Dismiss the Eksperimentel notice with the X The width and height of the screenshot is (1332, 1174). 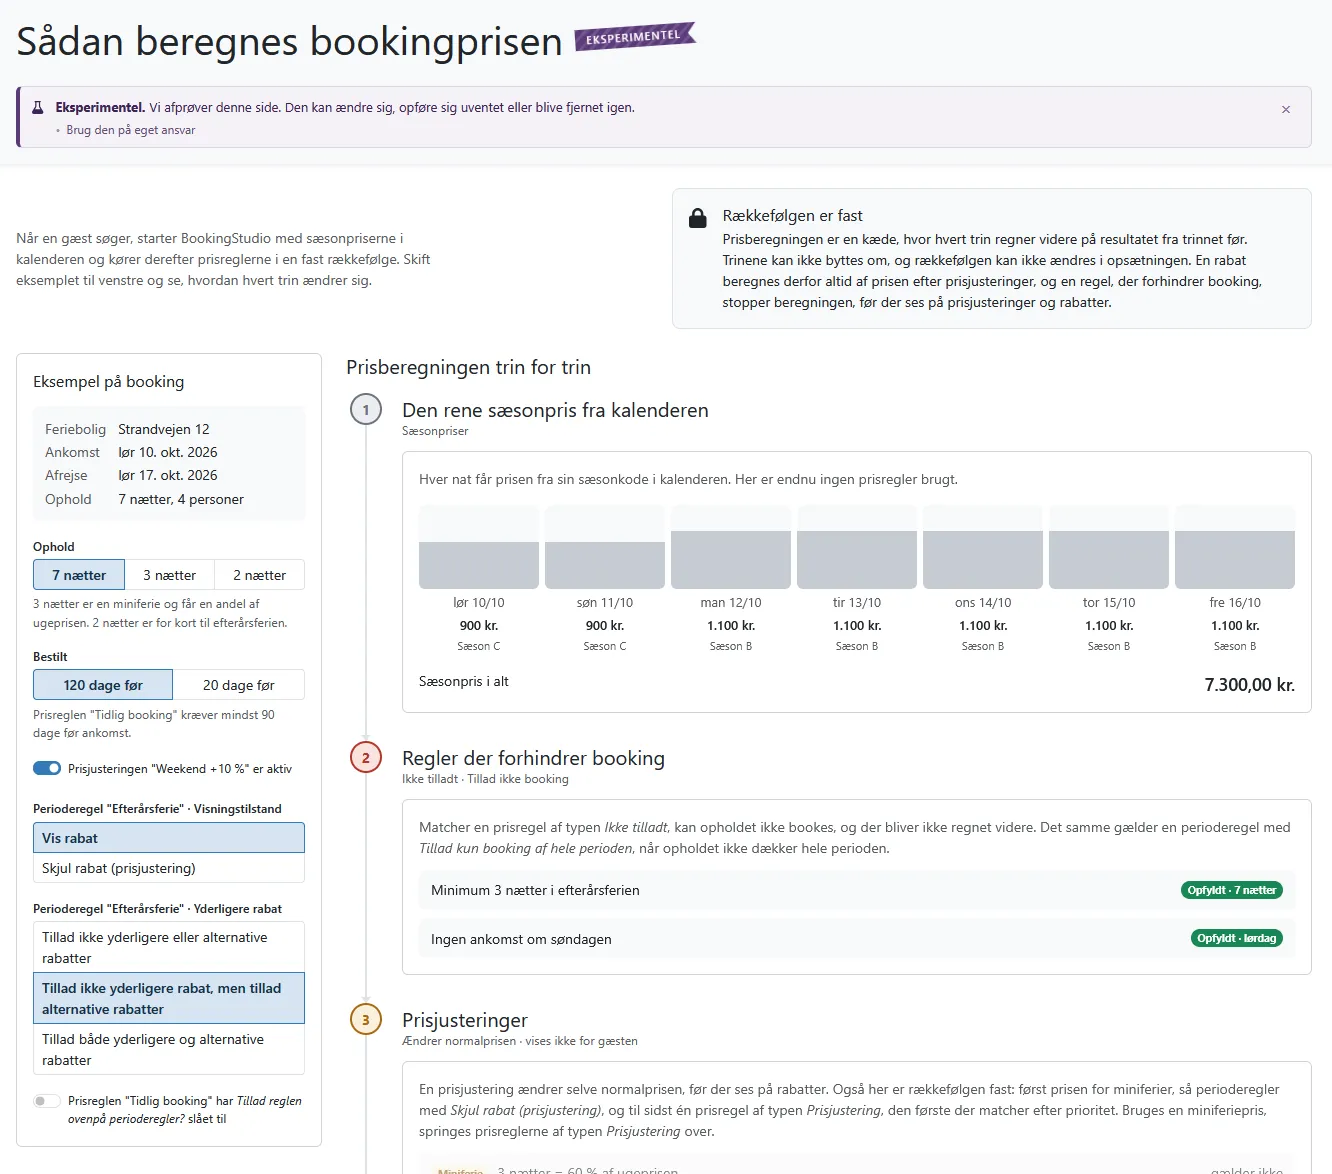pos(1286,110)
